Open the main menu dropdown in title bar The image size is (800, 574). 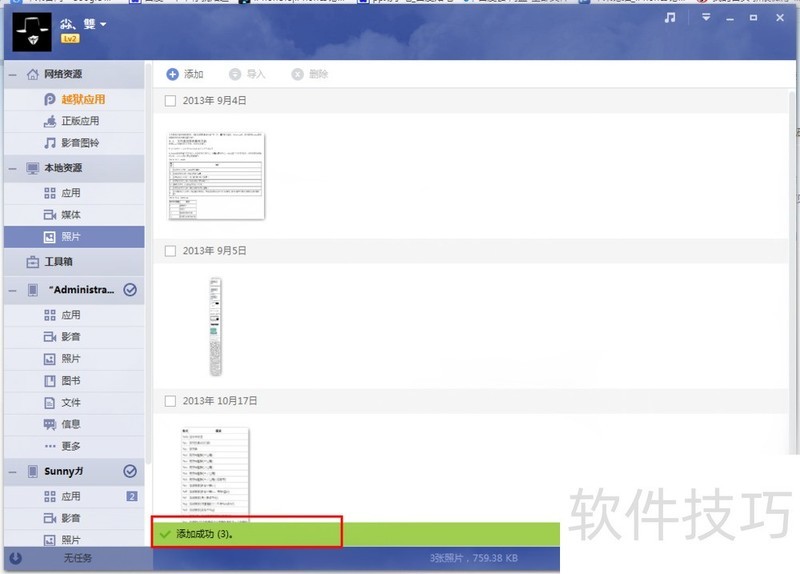tap(706, 17)
